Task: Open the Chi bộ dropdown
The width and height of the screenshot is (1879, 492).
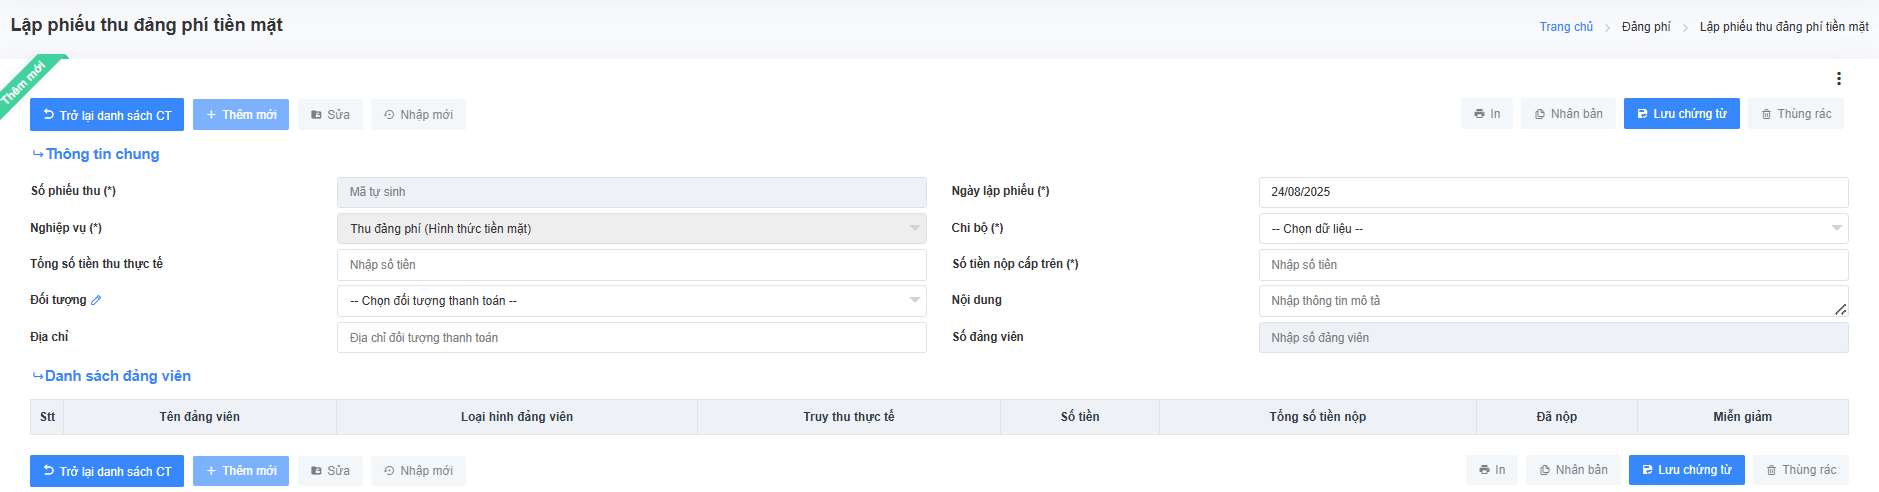Action: pos(1553,229)
